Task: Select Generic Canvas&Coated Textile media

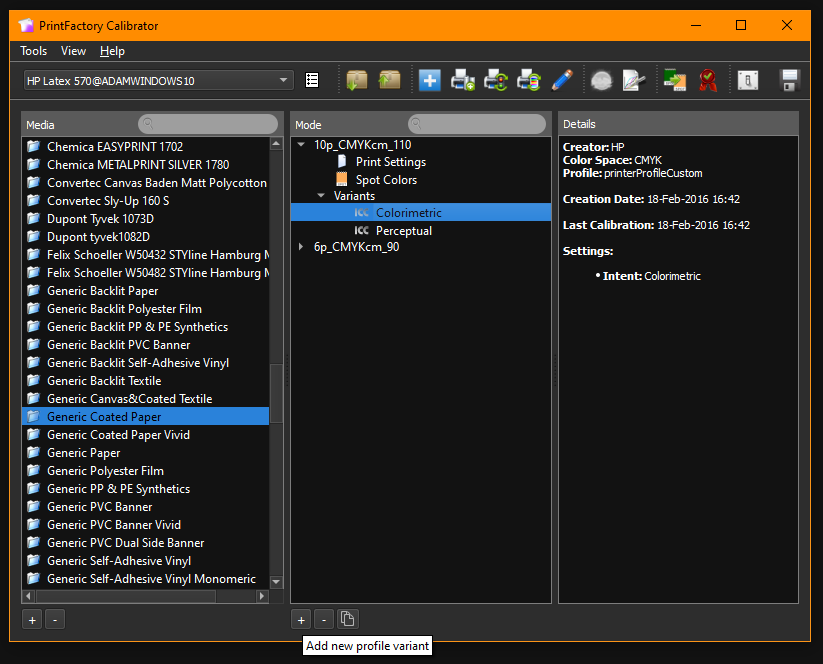Action: click(x=145, y=399)
